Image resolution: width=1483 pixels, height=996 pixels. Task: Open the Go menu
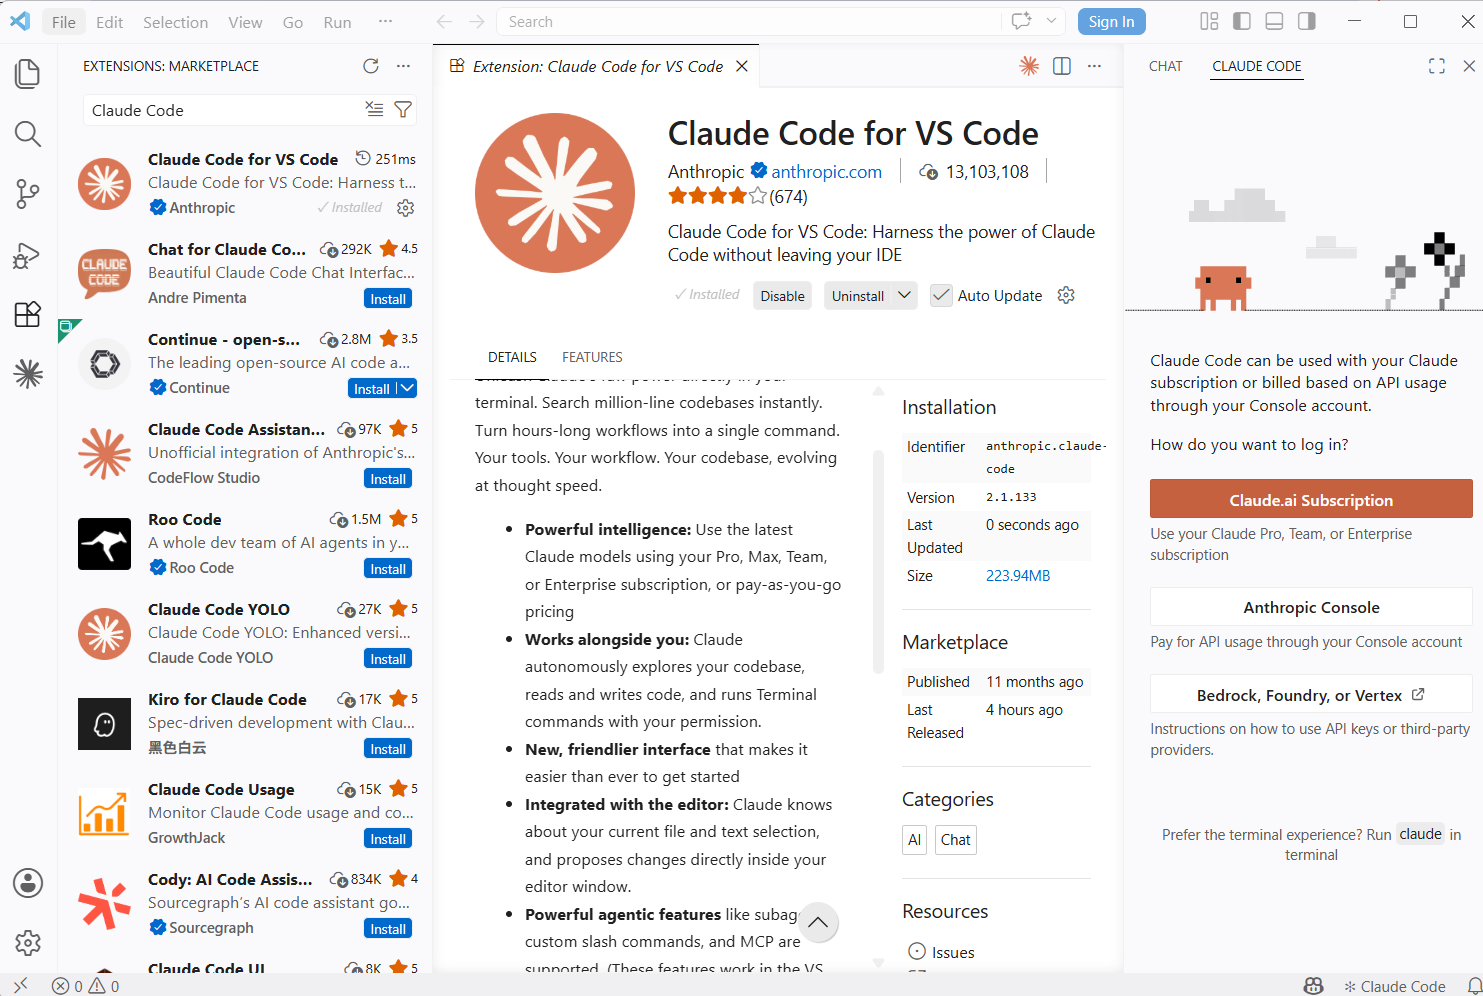click(293, 22)
